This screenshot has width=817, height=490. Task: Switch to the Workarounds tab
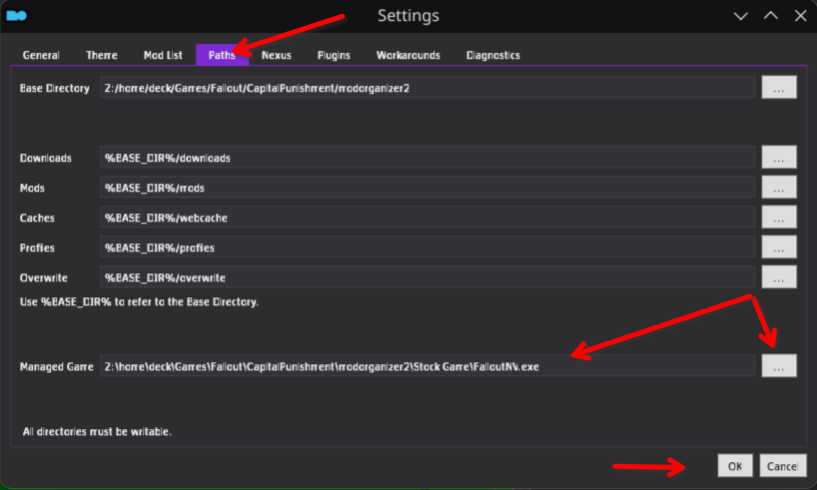point(407,55)
